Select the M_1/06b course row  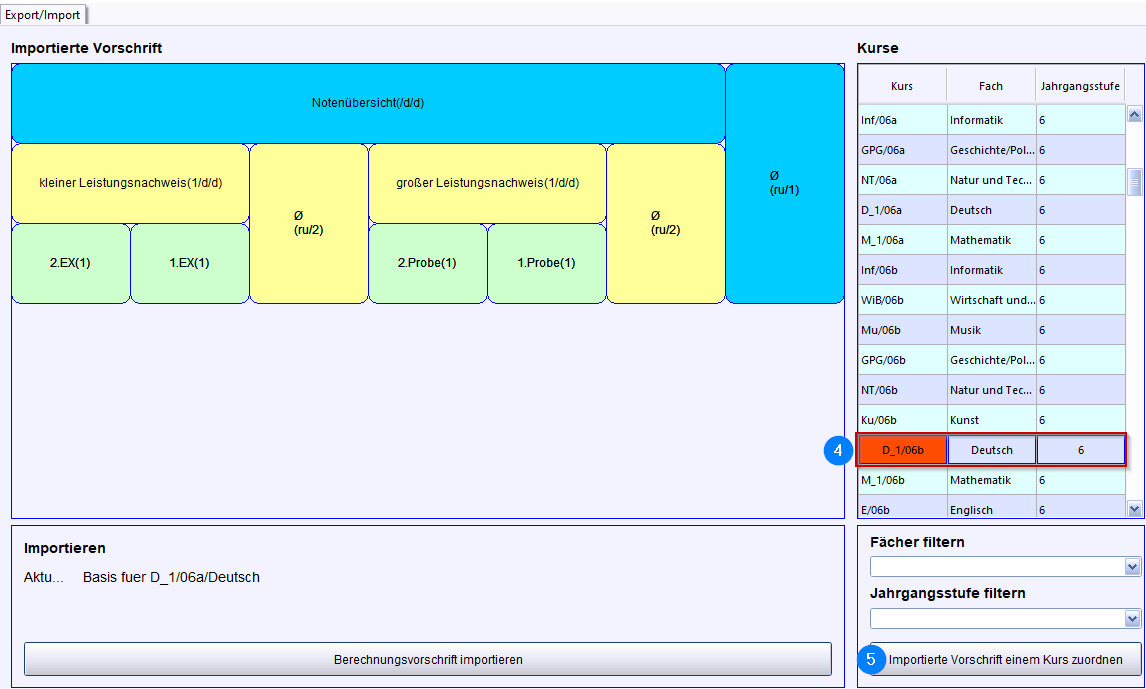[992, 480]
